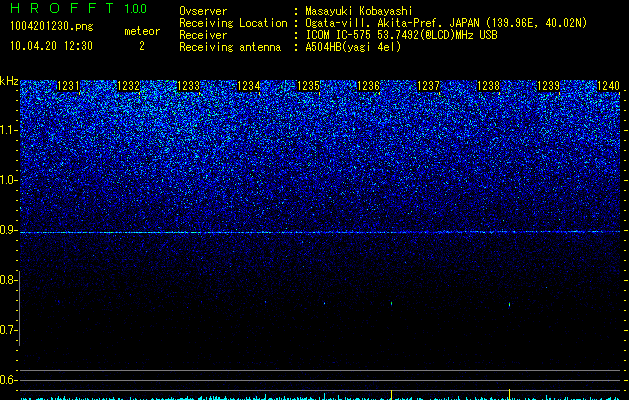This screenshot has width=629, height=400.
Task: Click the 0.9 kHz axis label
Action: [x=8, y=230]
